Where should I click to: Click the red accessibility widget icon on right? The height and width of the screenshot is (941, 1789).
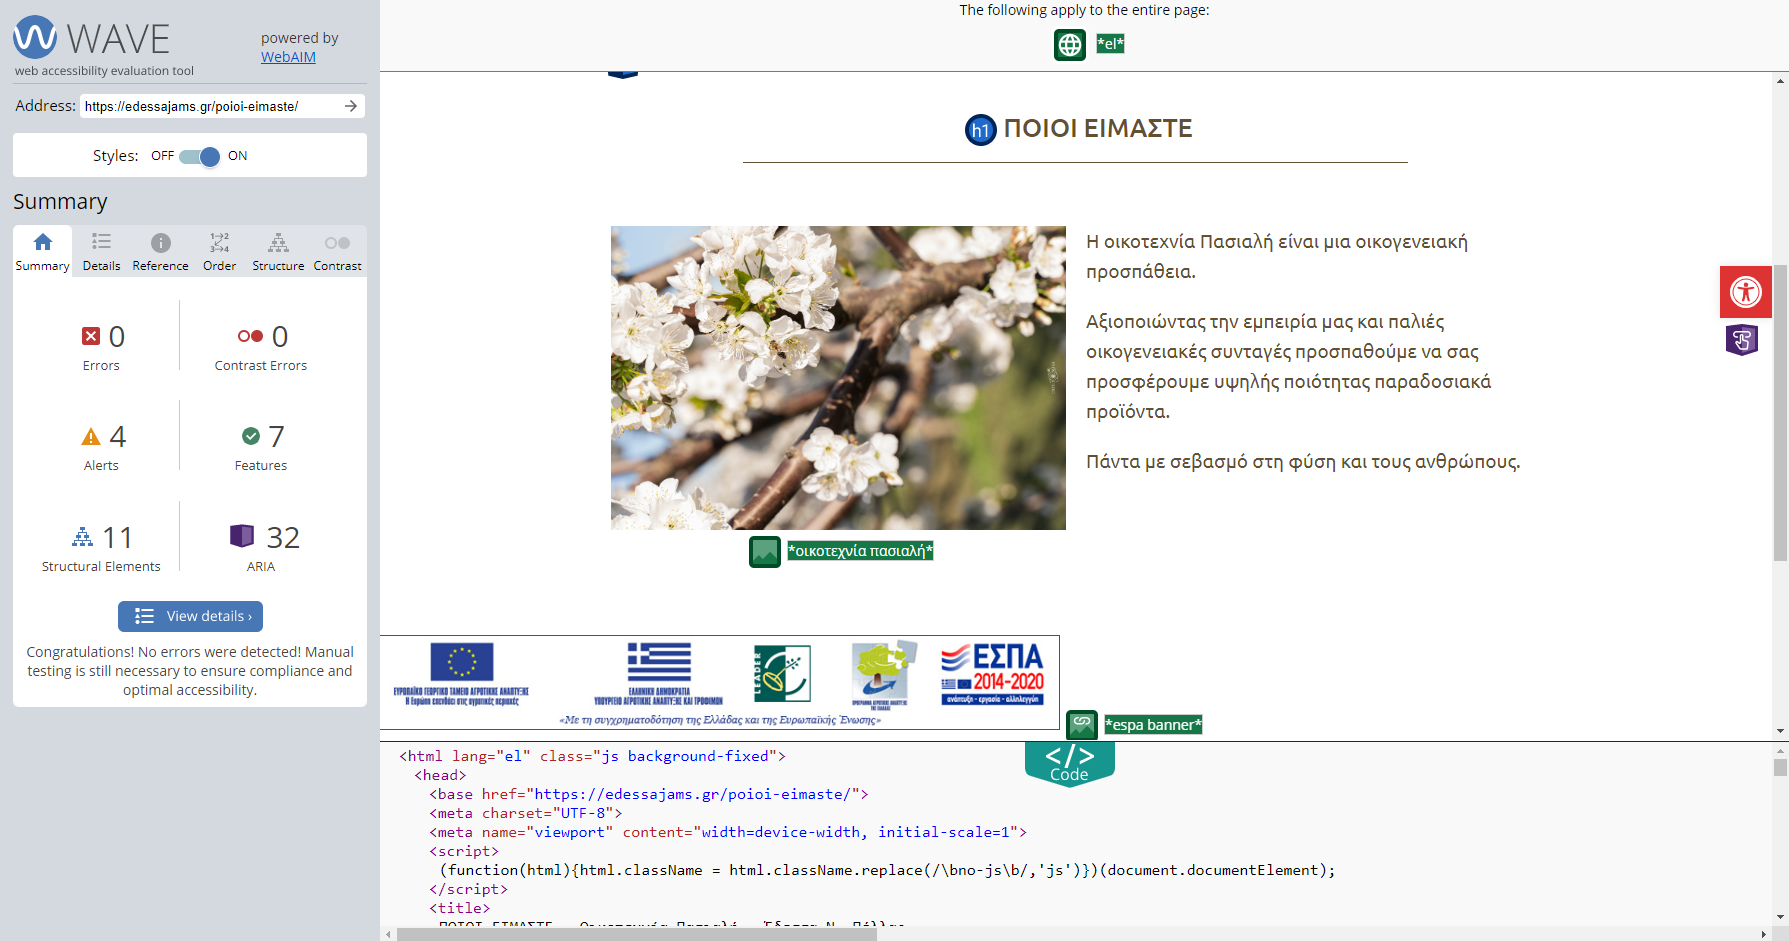point(1745,292)
